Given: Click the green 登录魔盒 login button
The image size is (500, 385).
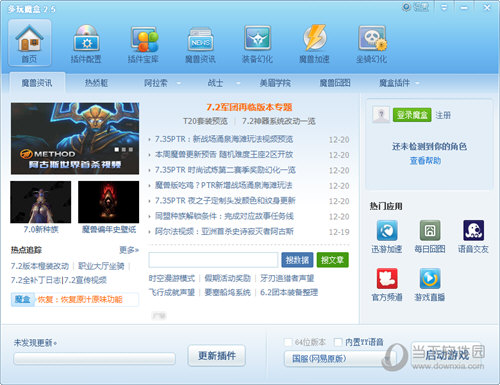Looking at the screenshot, I should 412,115.
